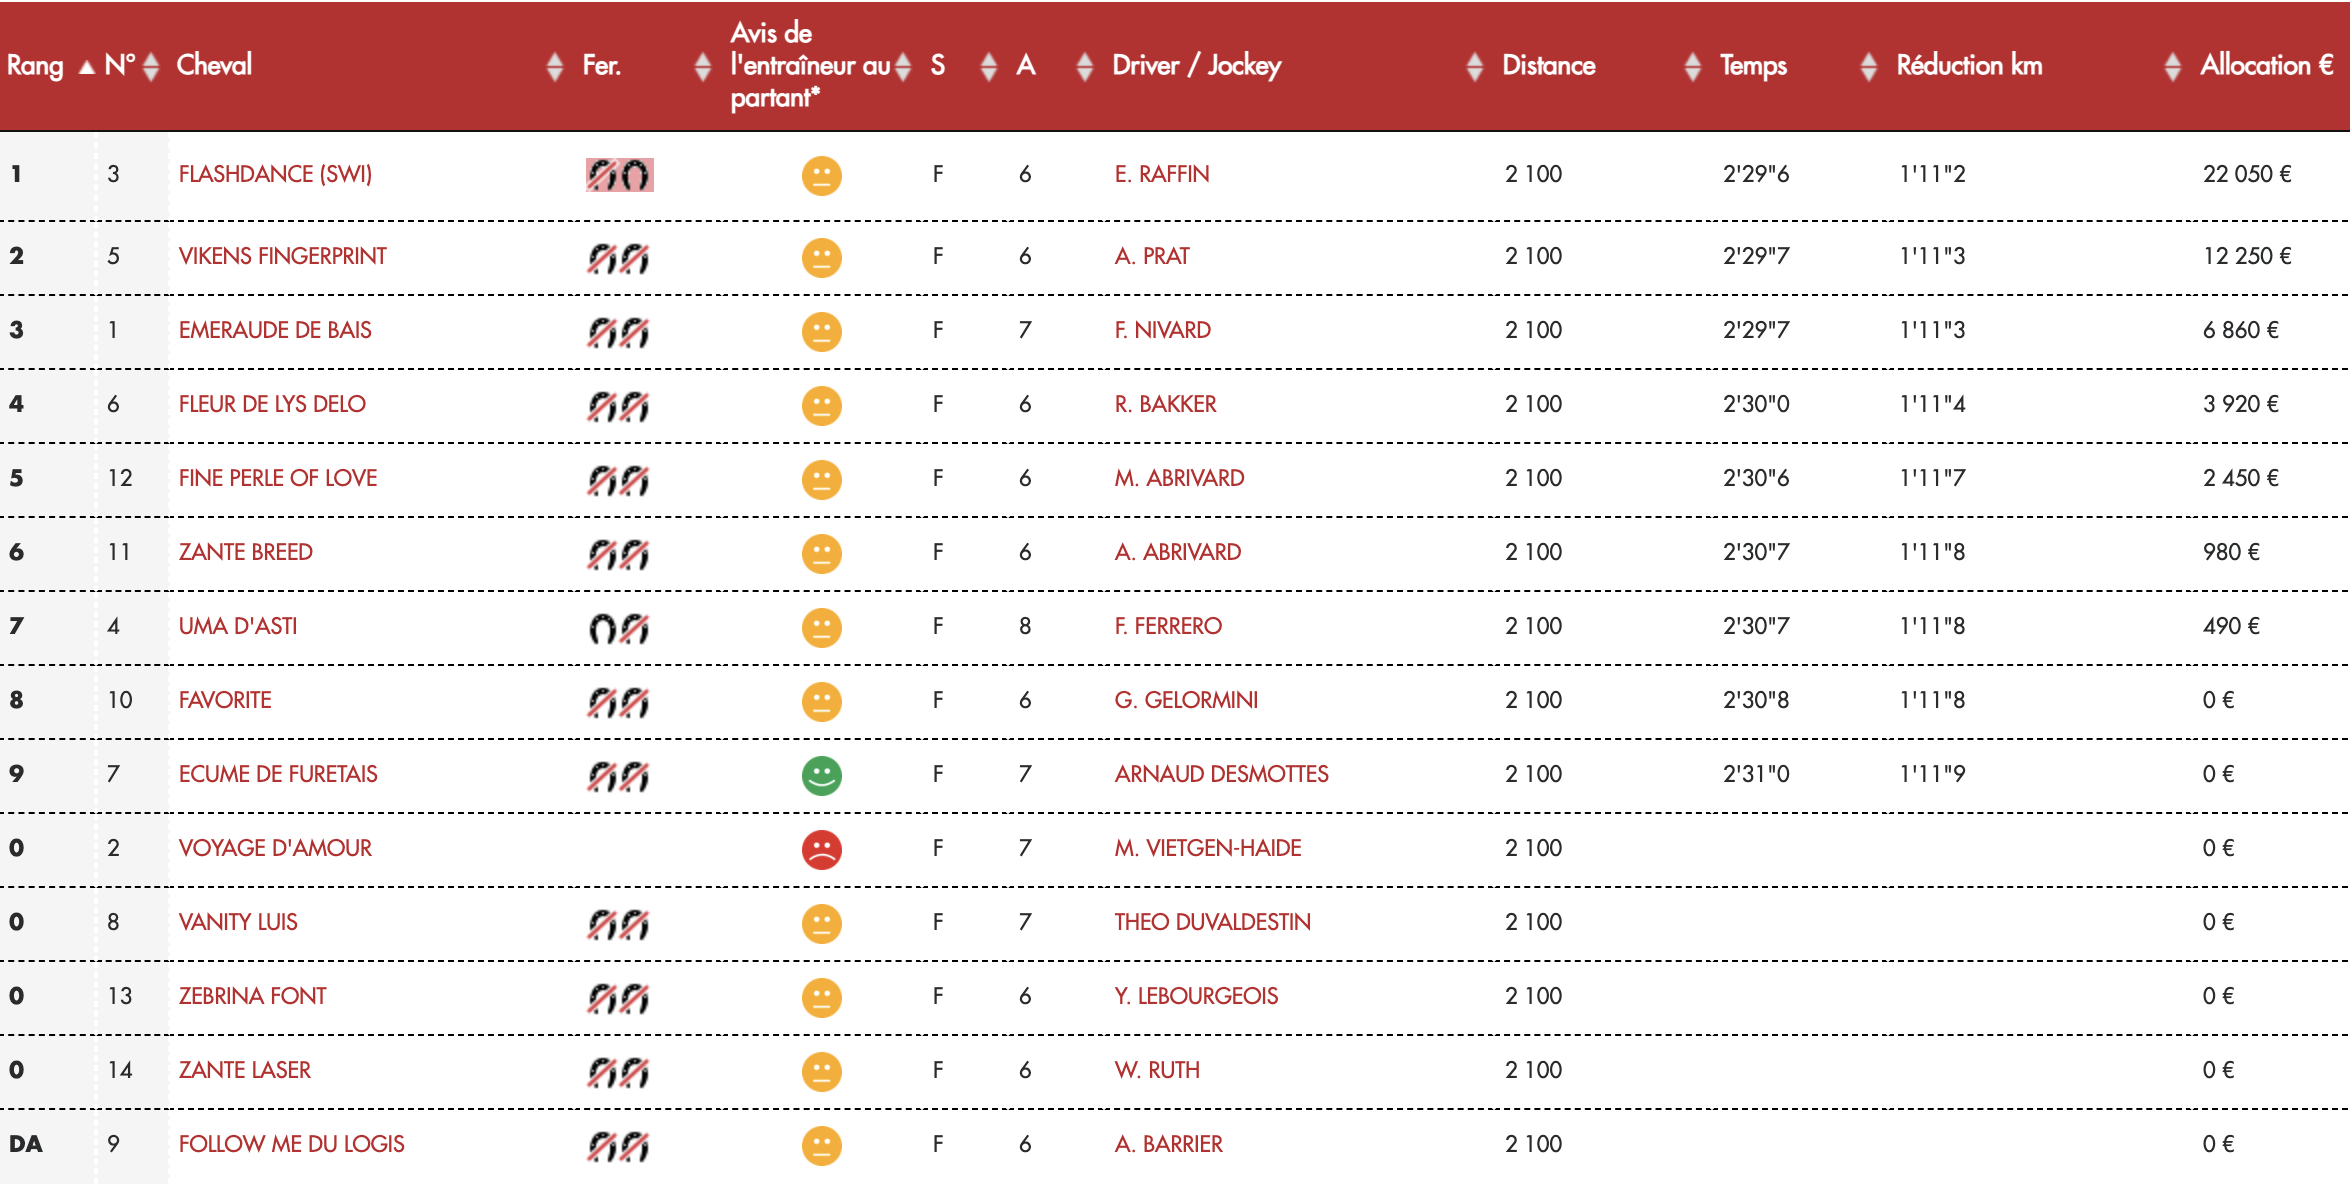Click the horseshoe icon for ZANTE LASER
The image size is (2350, 1184).
(x=619, y=1072)
